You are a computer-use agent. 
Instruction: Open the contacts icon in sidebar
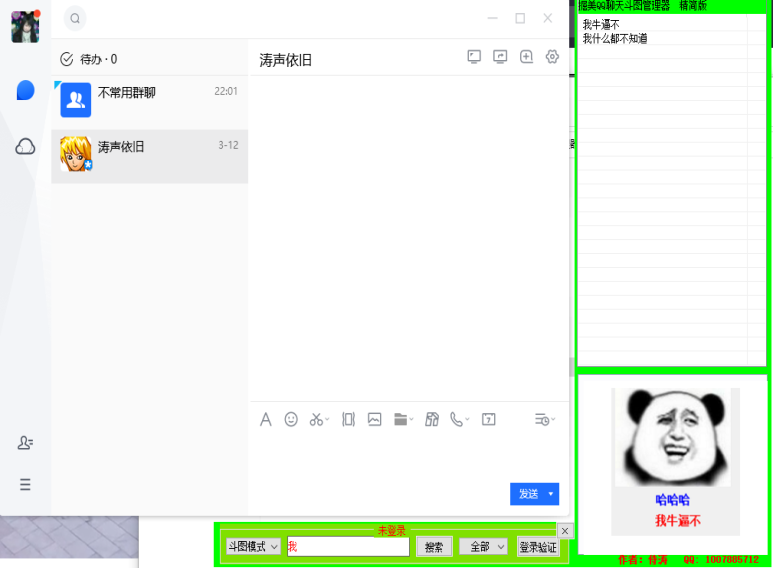pyautogui.click(x=25, y=443)
